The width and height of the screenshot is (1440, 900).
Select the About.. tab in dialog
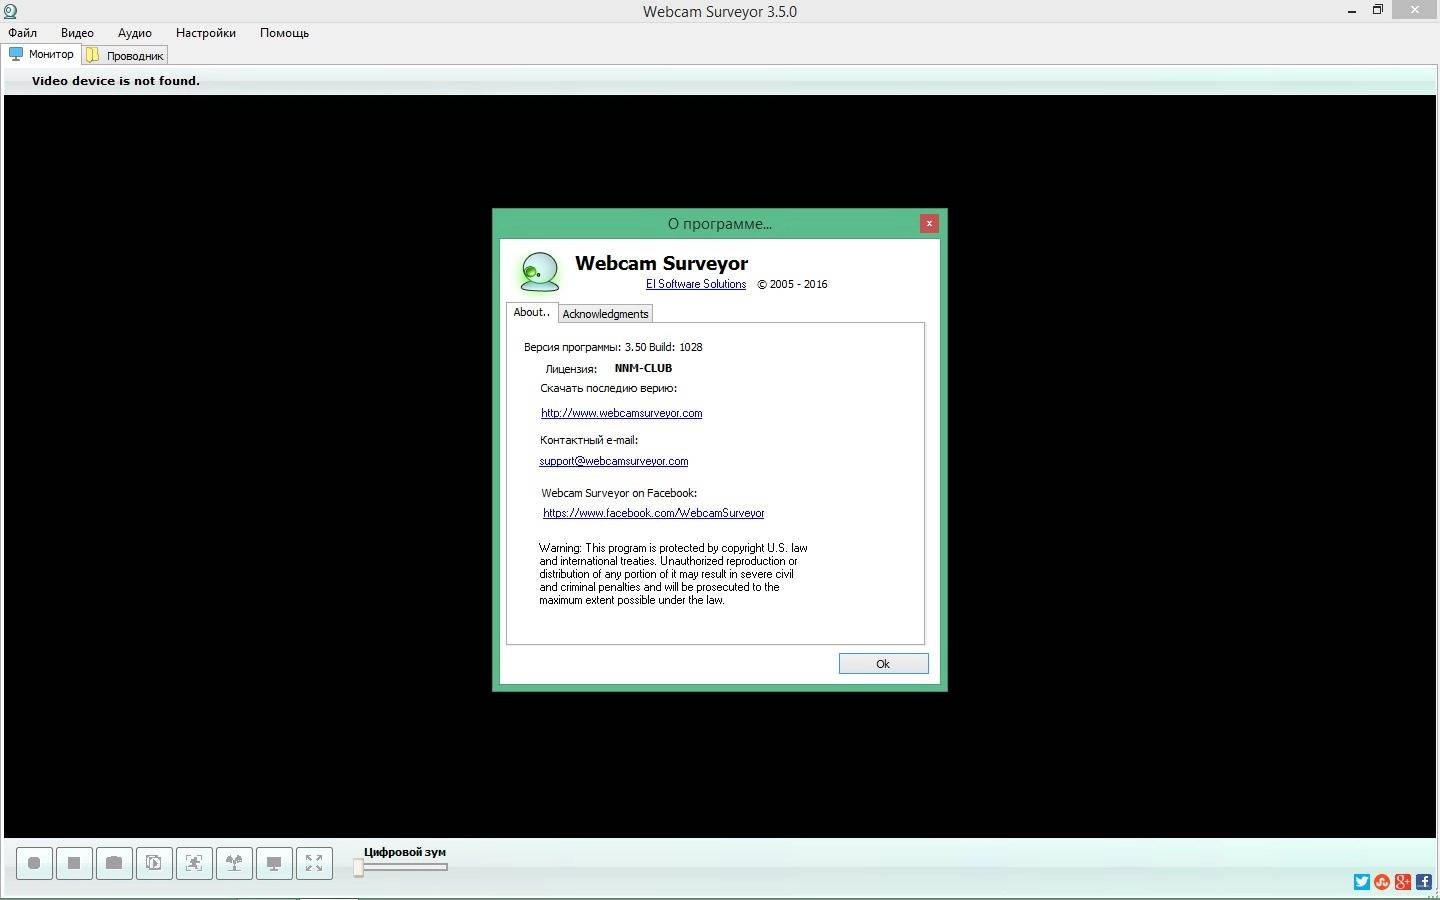(x=532, y=312)
